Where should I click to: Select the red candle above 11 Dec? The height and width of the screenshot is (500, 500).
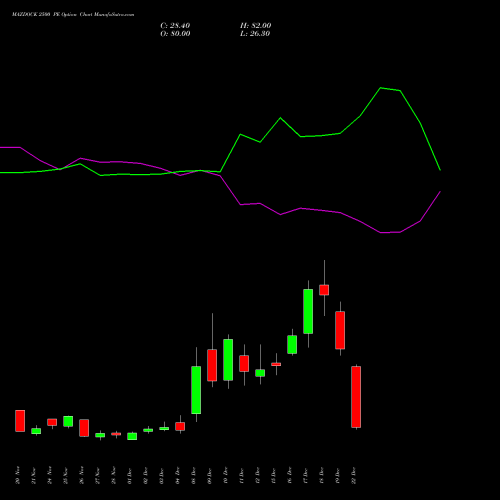244,363
